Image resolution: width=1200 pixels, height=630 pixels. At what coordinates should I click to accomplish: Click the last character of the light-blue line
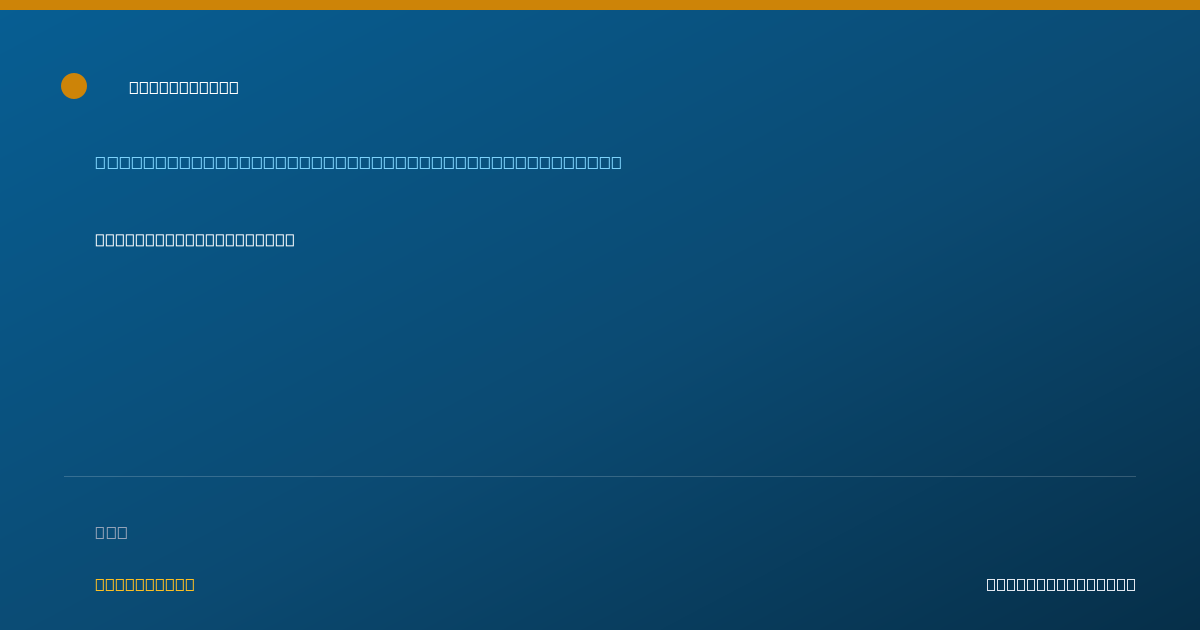click(617, 162)
